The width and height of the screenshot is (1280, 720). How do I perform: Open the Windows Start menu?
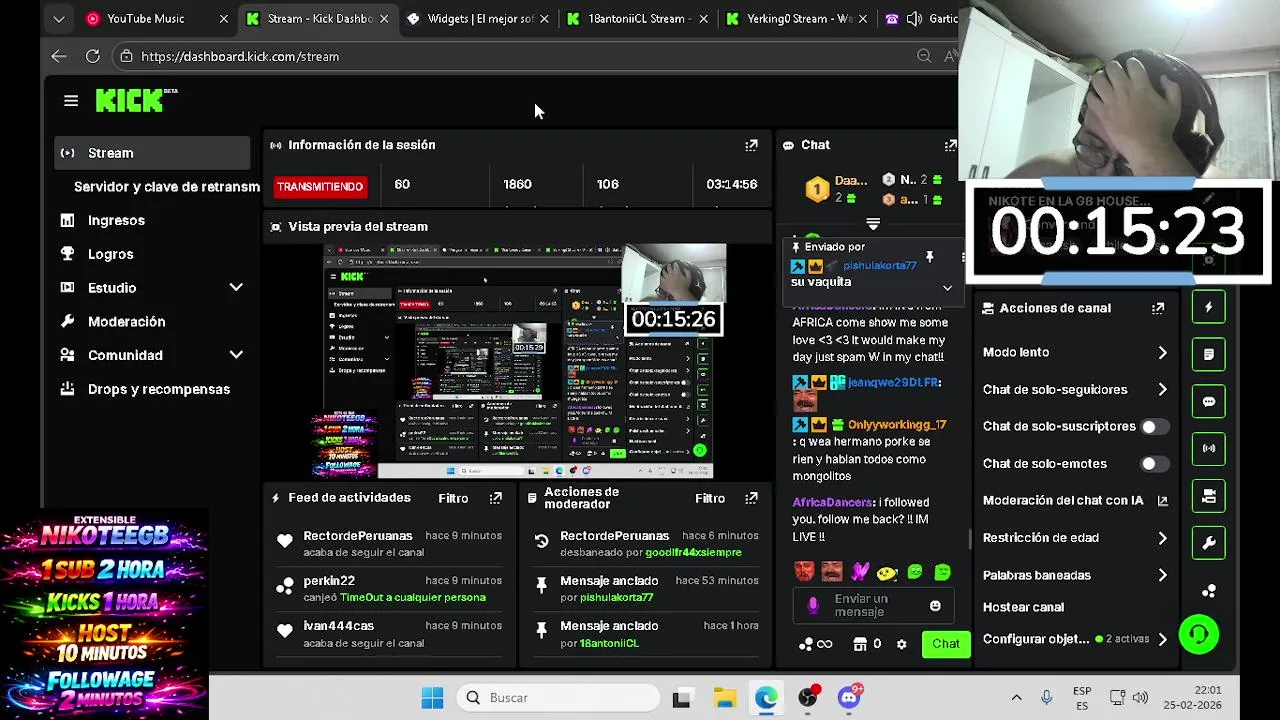pyautogui.click(x=432, y=698)
